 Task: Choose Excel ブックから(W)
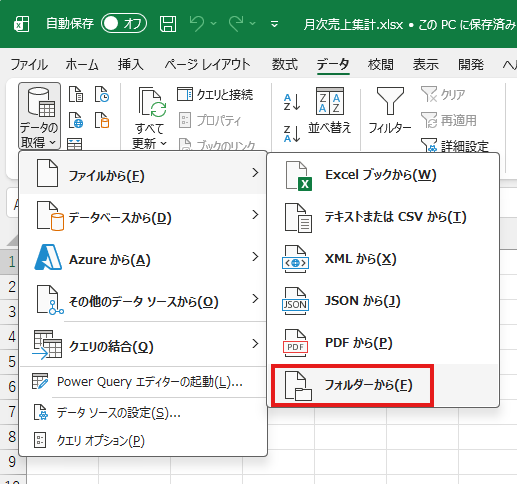pos(383,175)
